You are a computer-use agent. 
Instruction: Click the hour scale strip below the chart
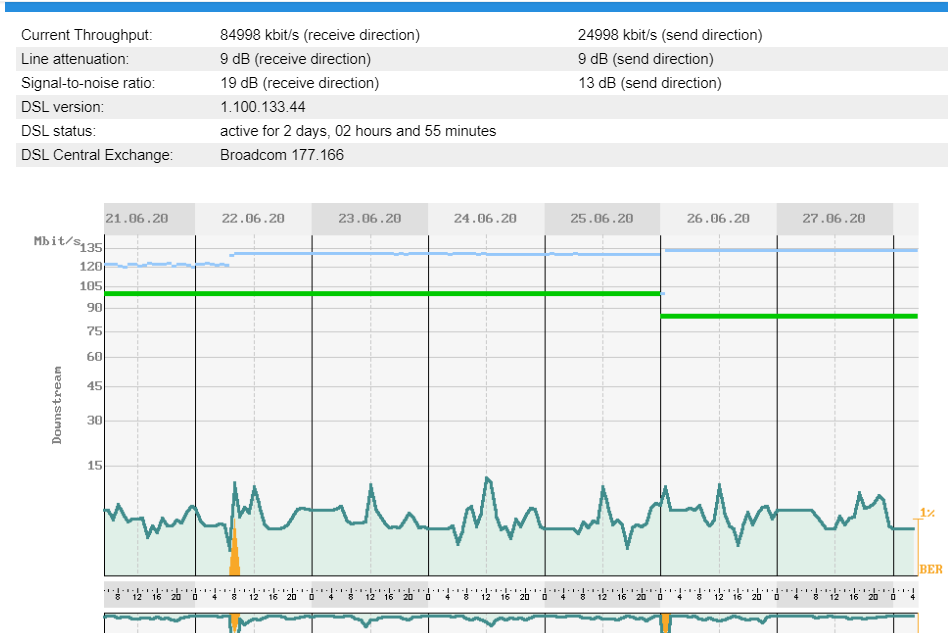pos(500,596)
